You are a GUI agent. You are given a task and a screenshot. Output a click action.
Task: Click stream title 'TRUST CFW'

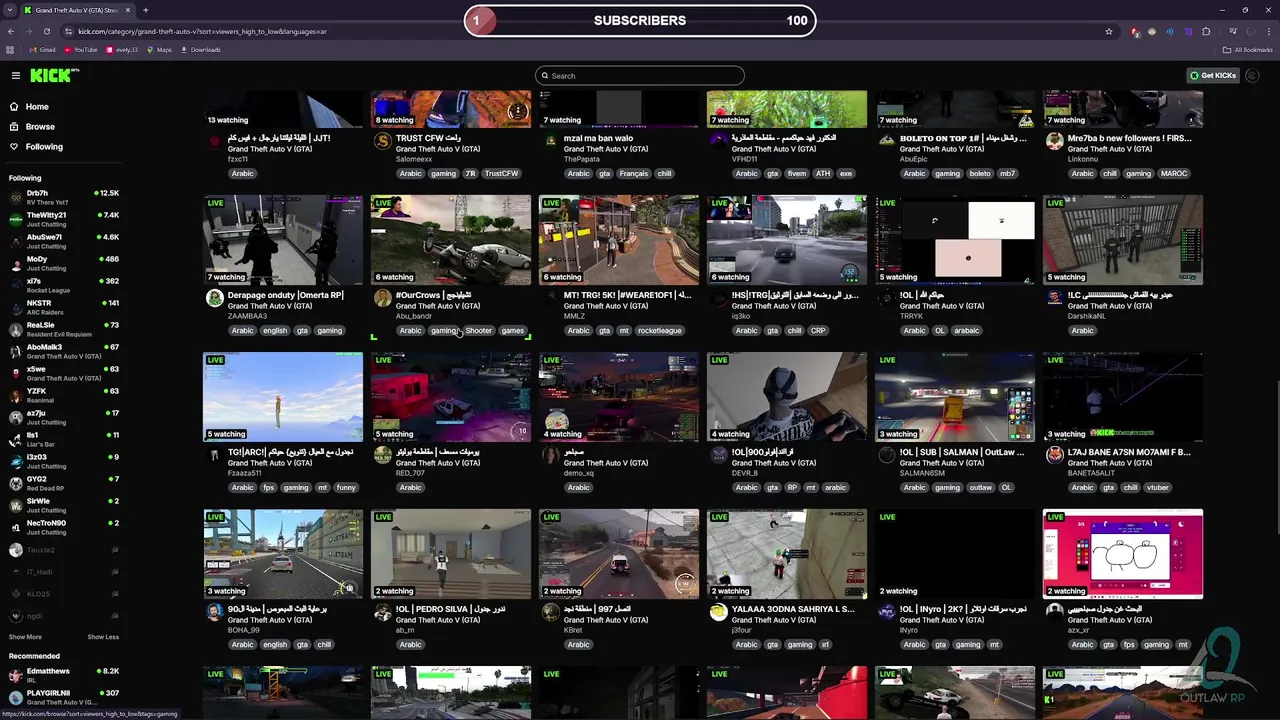tap(428, 138)
